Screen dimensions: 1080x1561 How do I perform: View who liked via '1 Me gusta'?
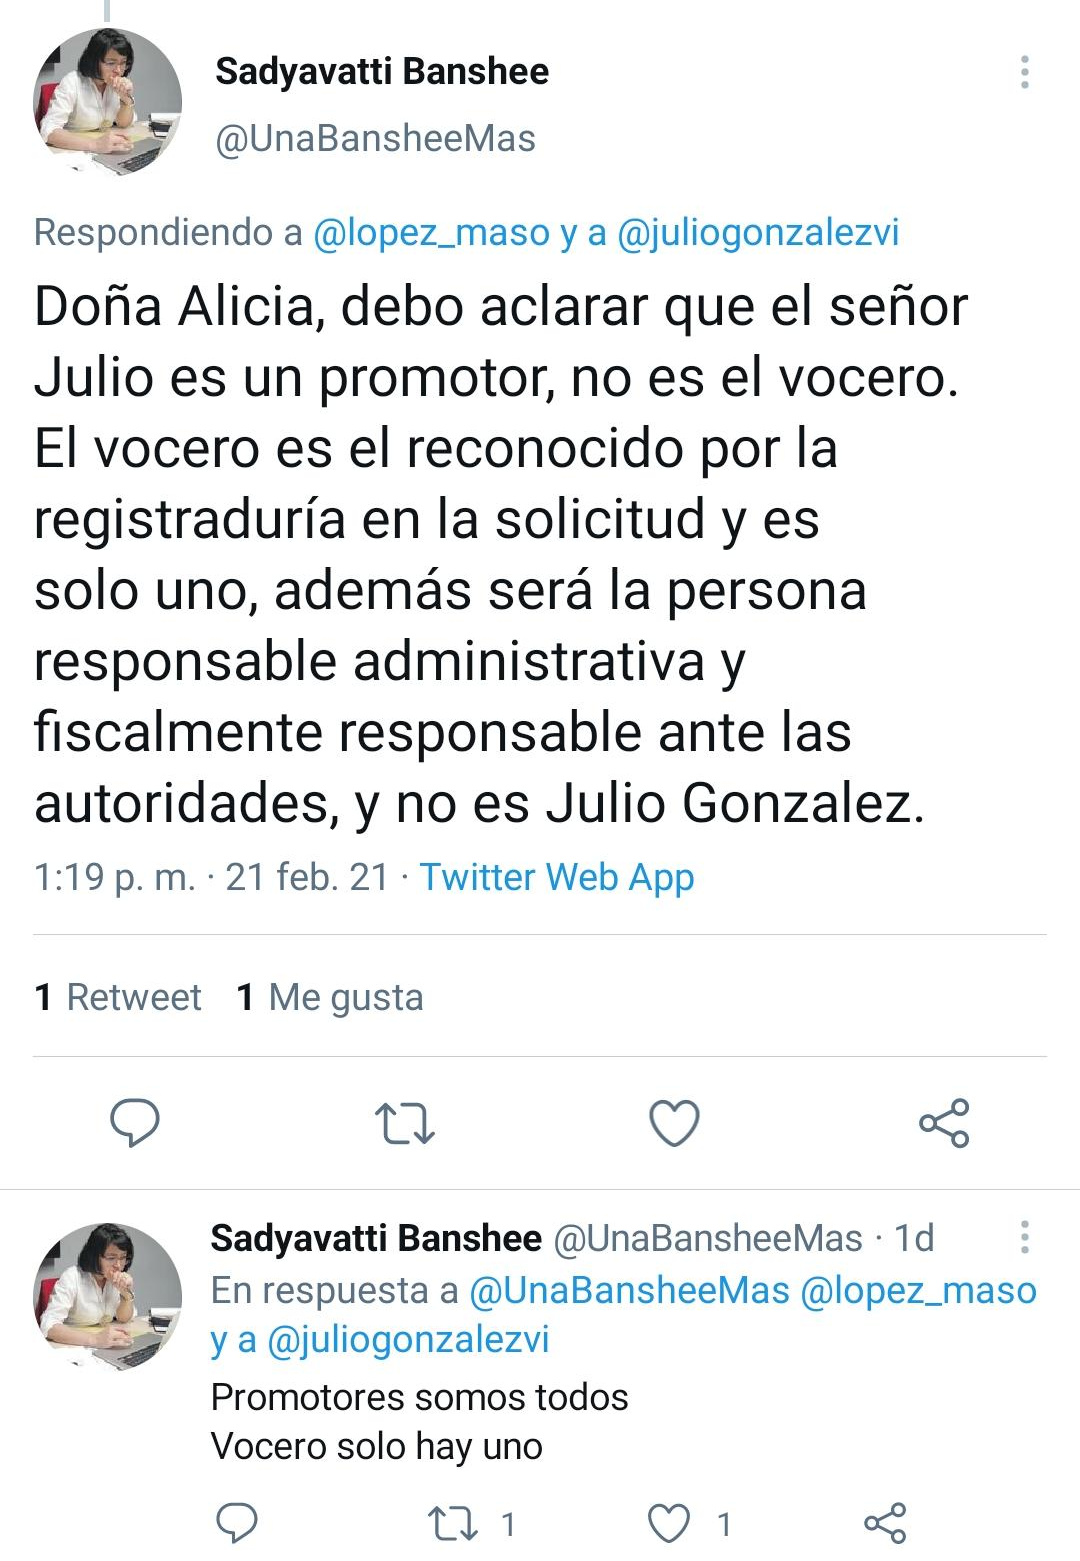click(x=330, y=997)
